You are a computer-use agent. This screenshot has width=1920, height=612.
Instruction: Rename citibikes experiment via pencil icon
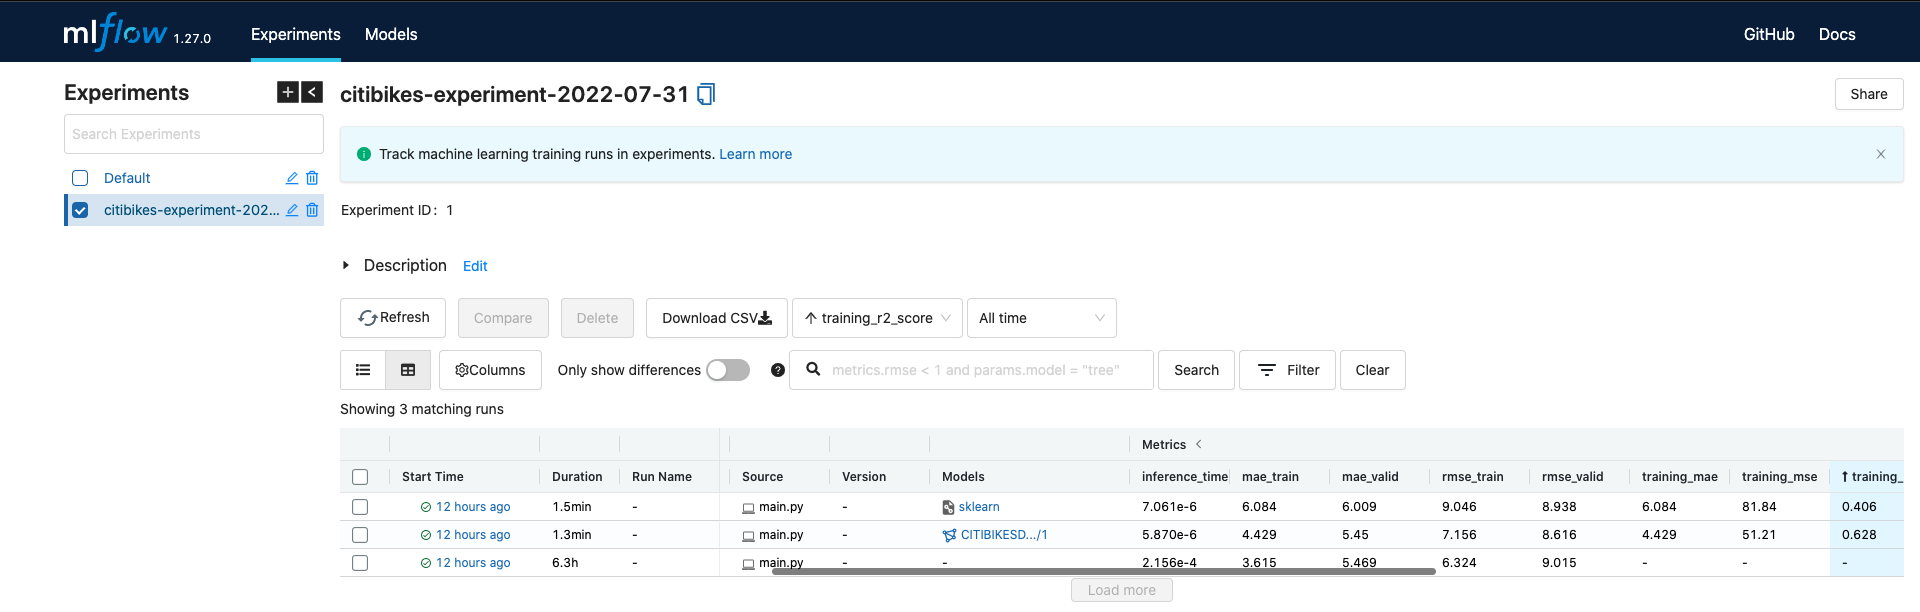pyautogui.click(x=292, y=210)
